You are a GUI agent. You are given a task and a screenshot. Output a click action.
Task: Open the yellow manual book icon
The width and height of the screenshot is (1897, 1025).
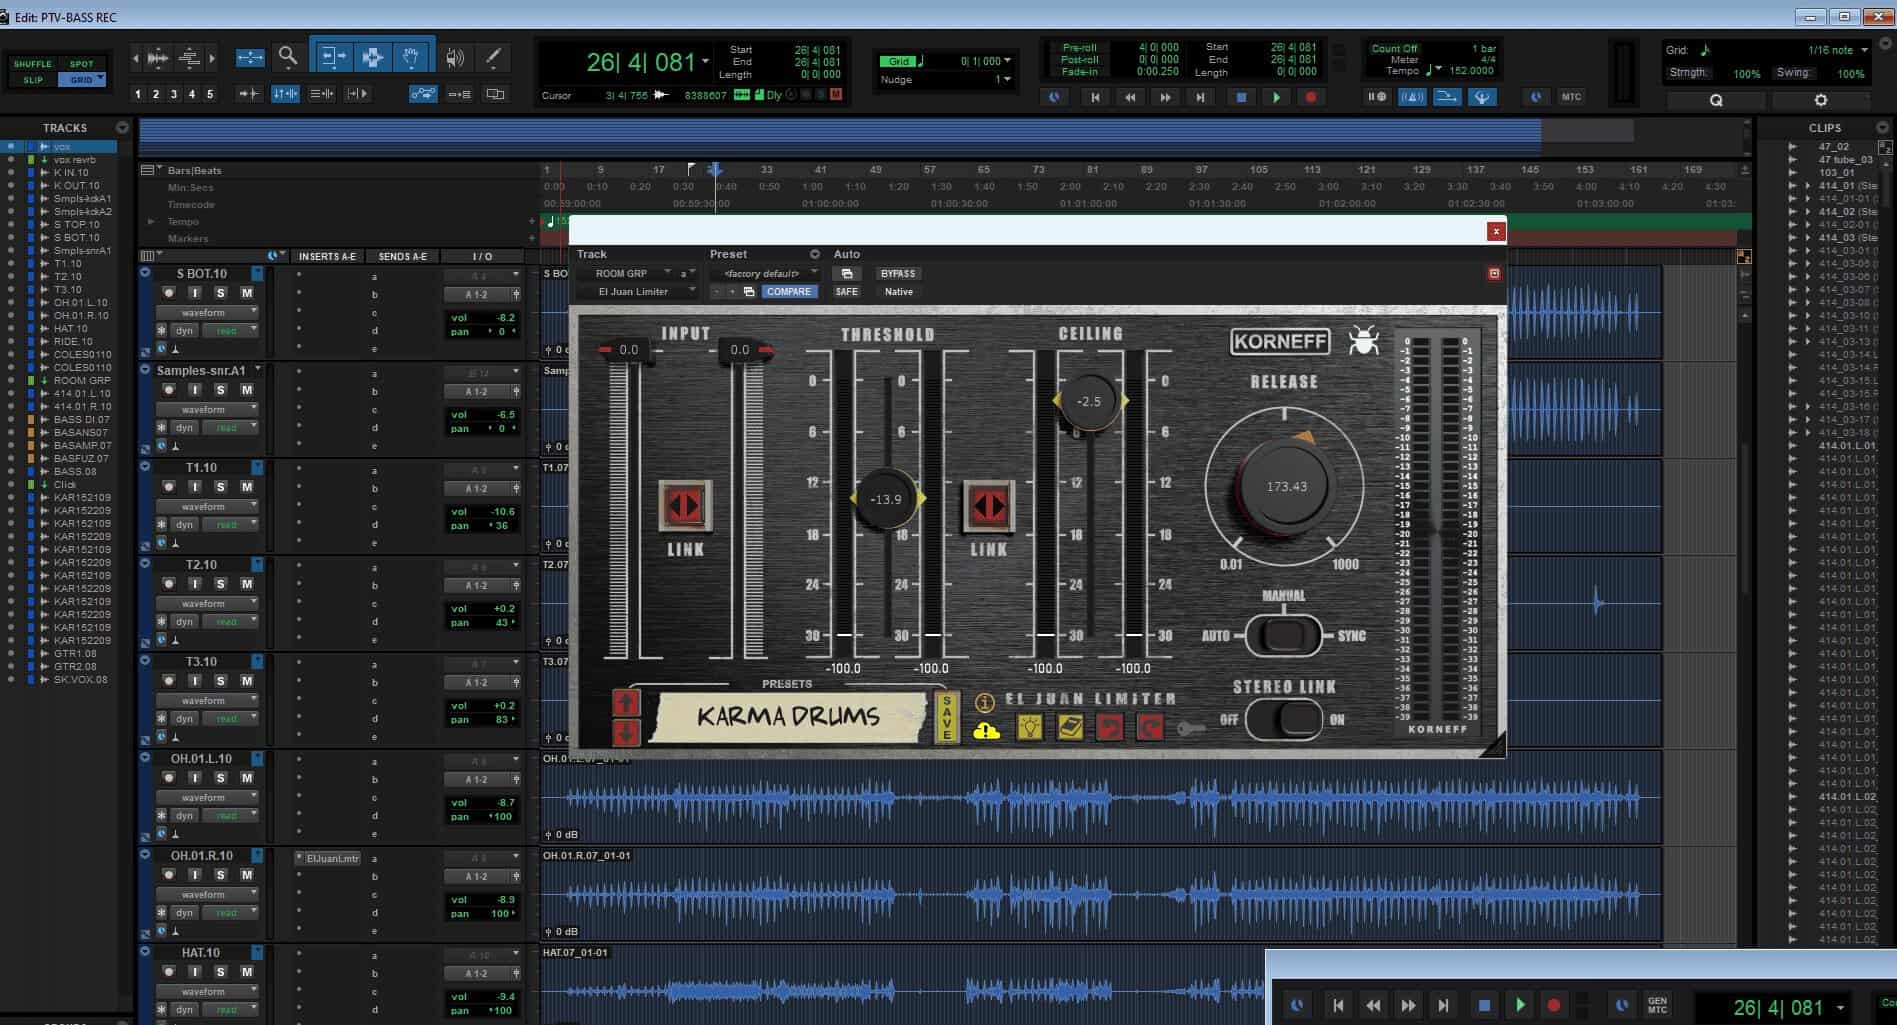pyautogui.click(x=1069, y=727)
